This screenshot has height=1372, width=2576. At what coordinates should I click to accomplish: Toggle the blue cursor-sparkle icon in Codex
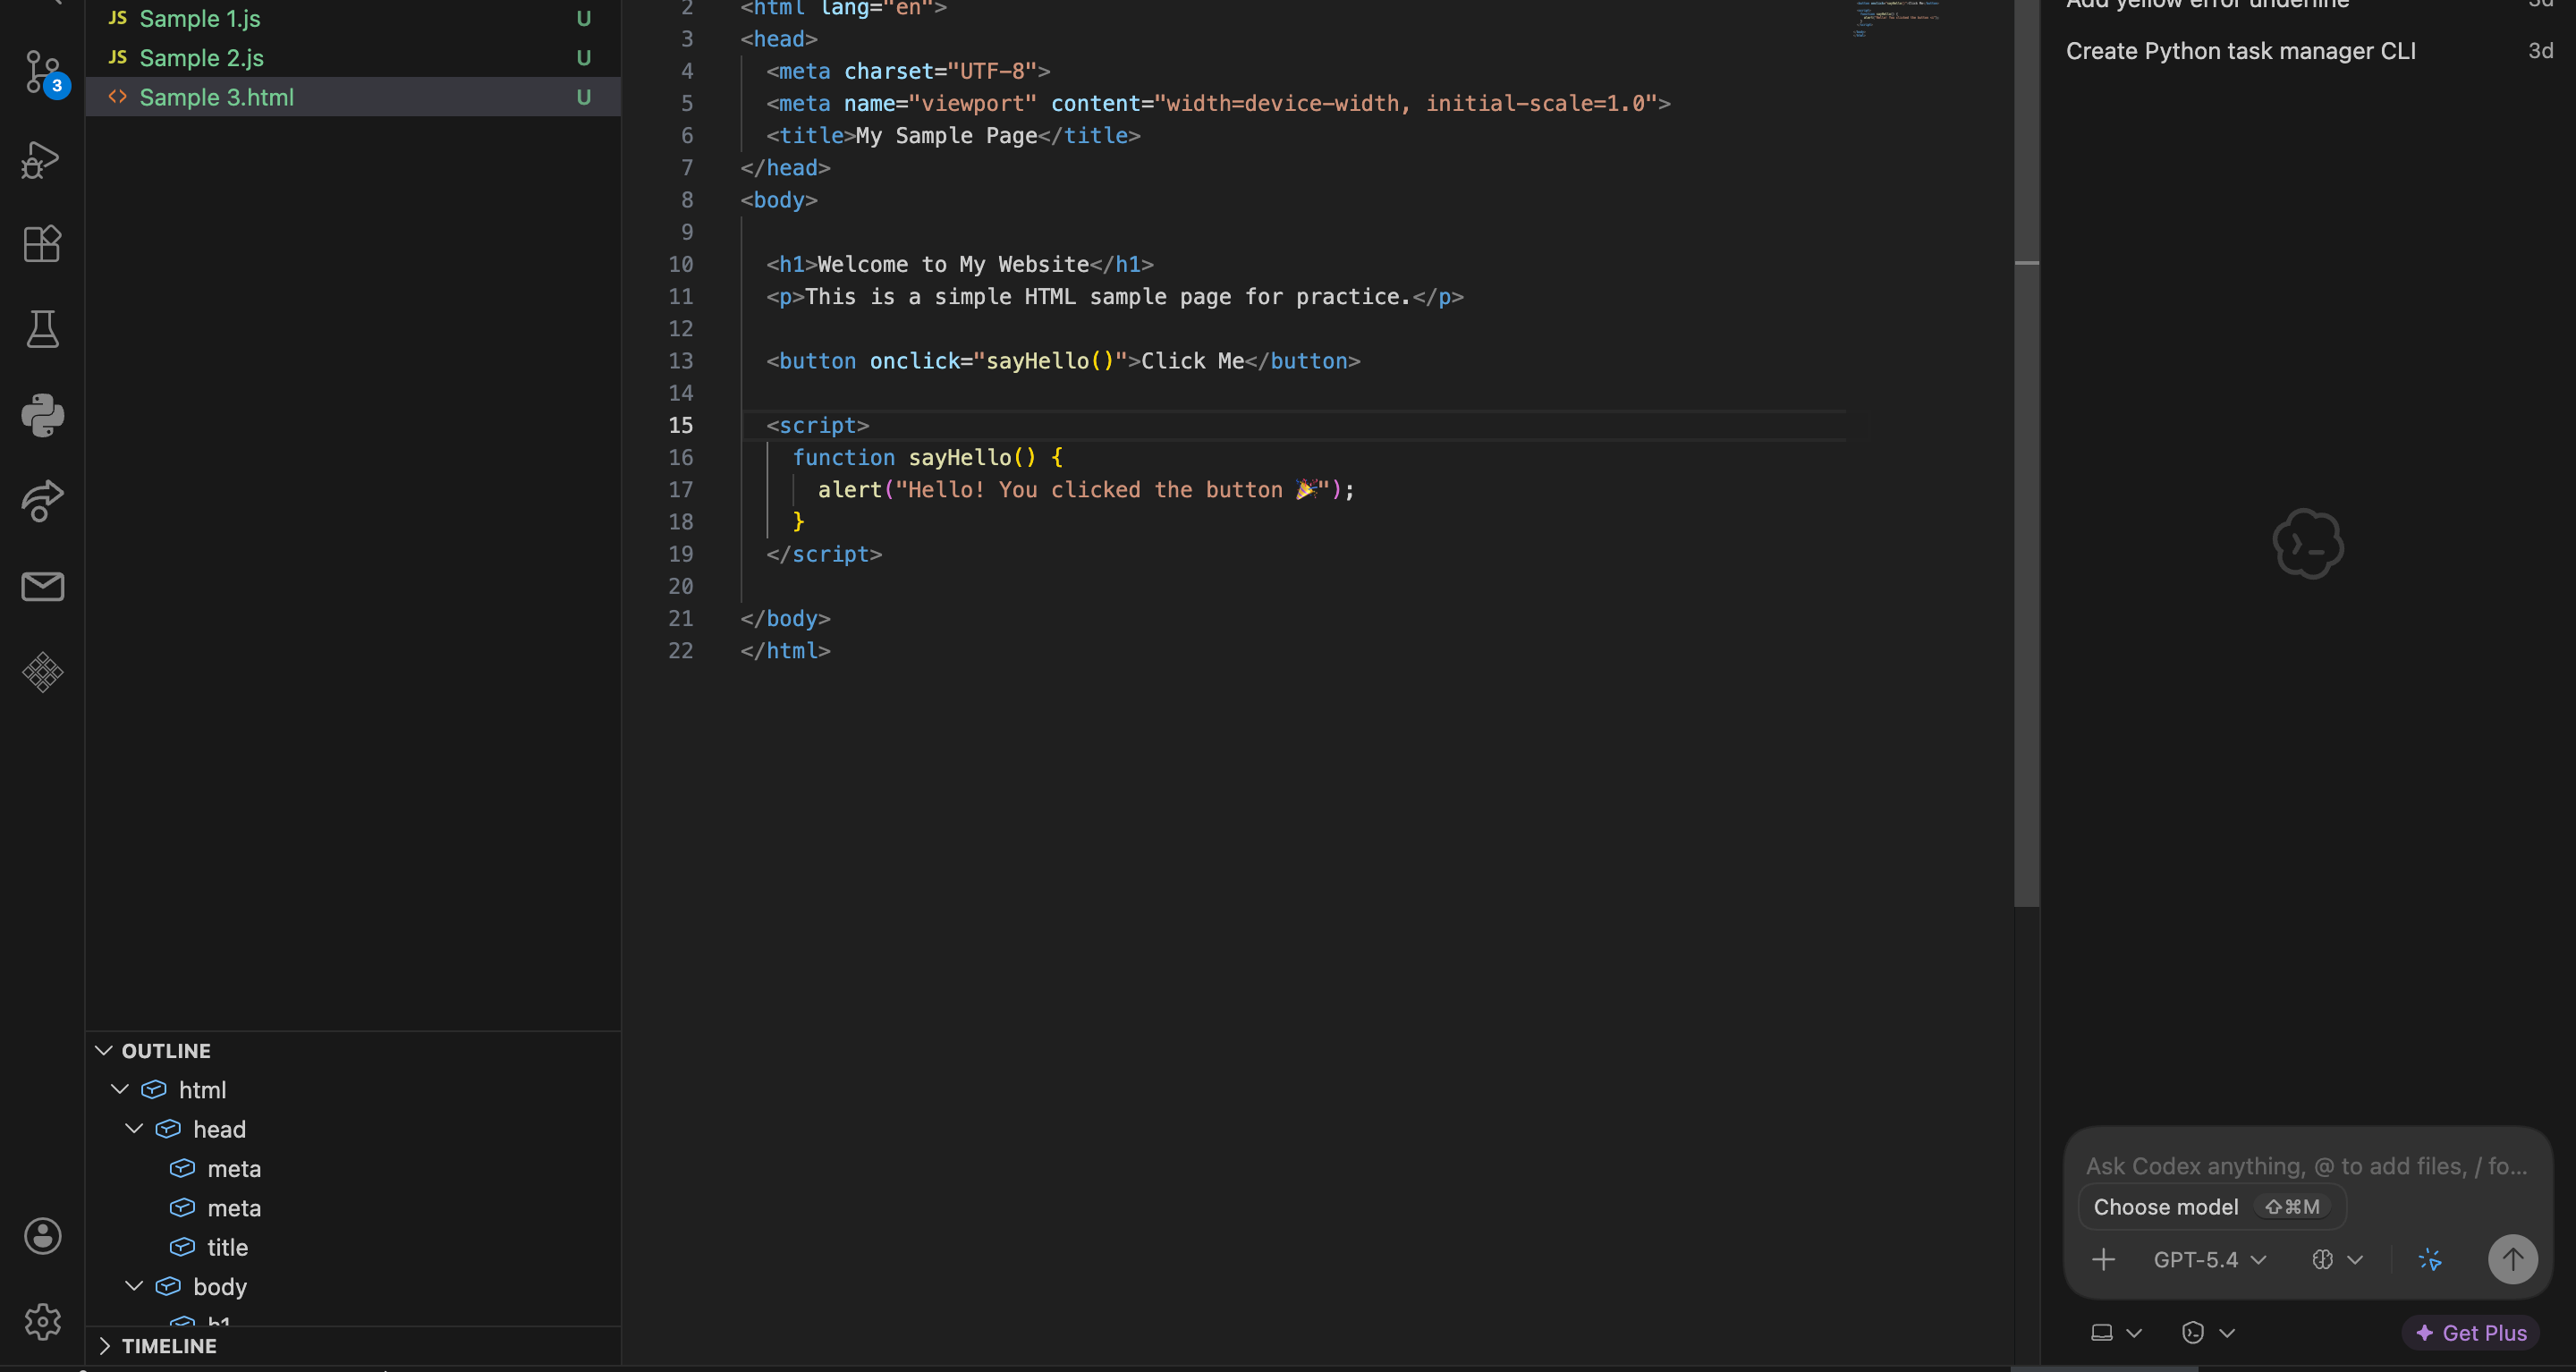[2430, 1260]
